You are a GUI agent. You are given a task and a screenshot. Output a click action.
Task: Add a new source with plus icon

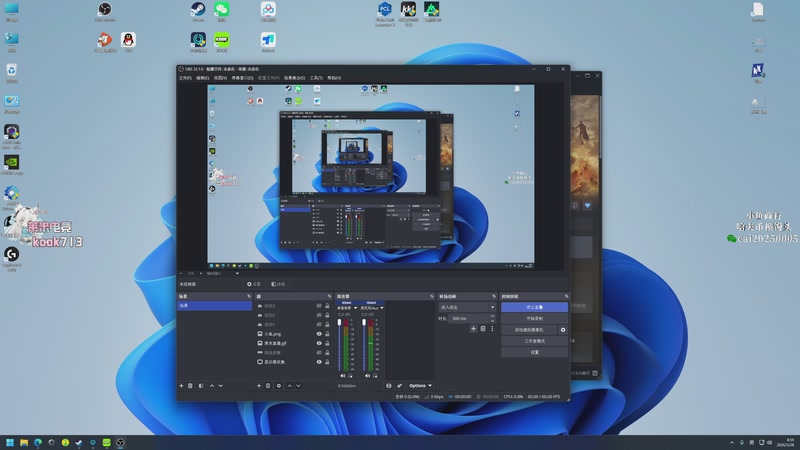pos(259,385)
